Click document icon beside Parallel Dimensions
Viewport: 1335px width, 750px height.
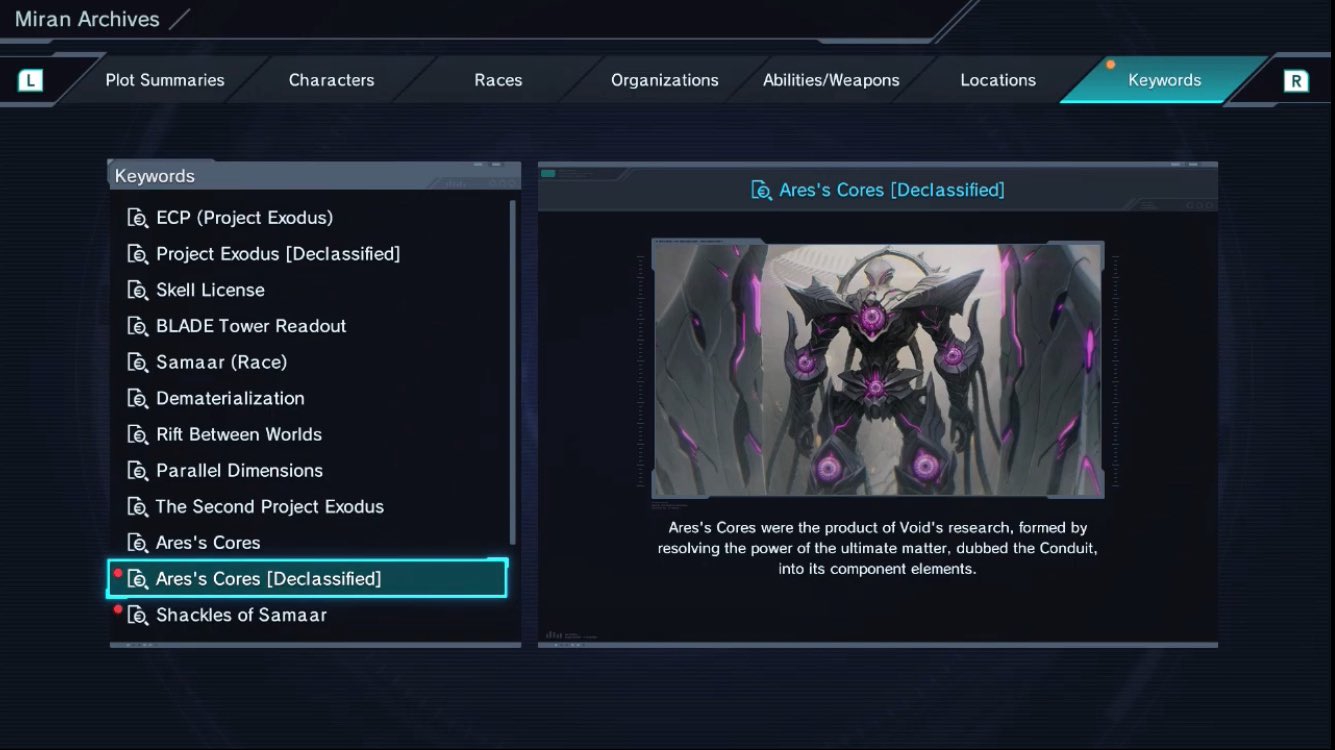pos(138,470)
